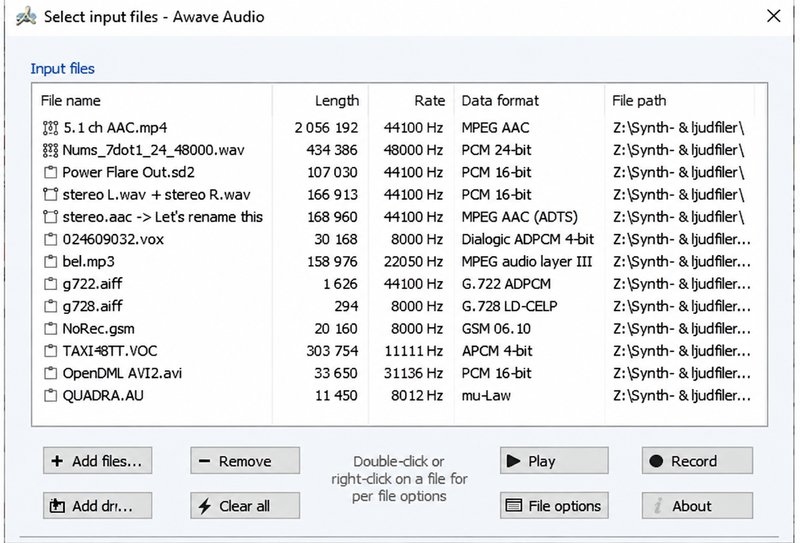Image resolution: width=800 pixels, height=543 pixels.
Task: Sort by the Rate column header
Action: [x=411, y=101]
